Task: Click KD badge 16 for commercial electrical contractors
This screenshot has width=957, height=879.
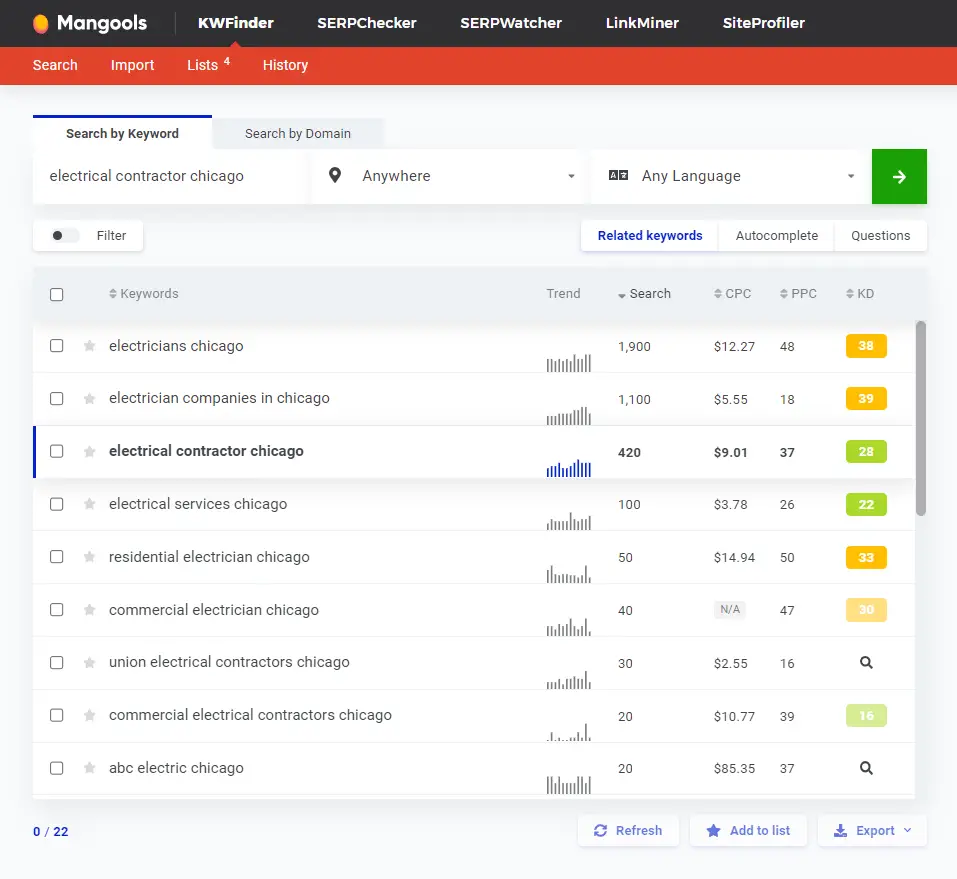Action: [866, 715]
